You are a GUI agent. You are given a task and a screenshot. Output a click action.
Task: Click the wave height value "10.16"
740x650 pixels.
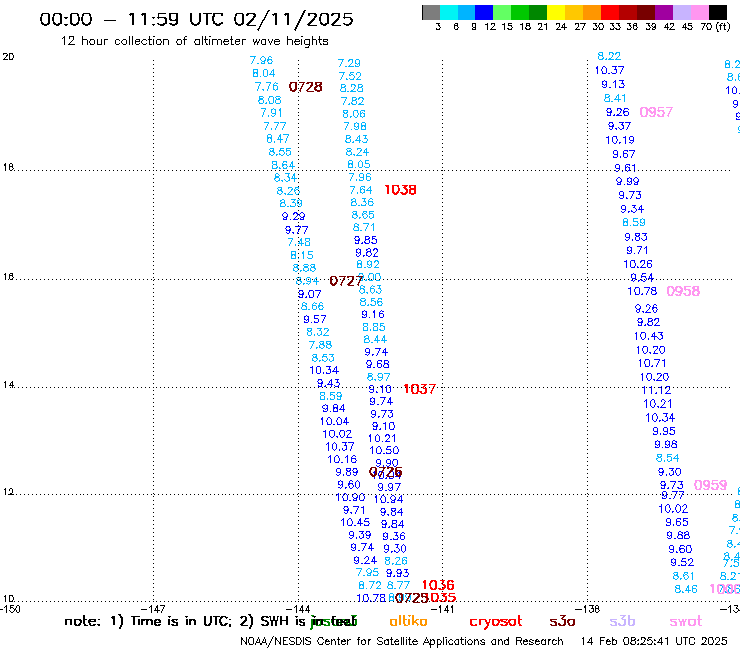(342, 459)
